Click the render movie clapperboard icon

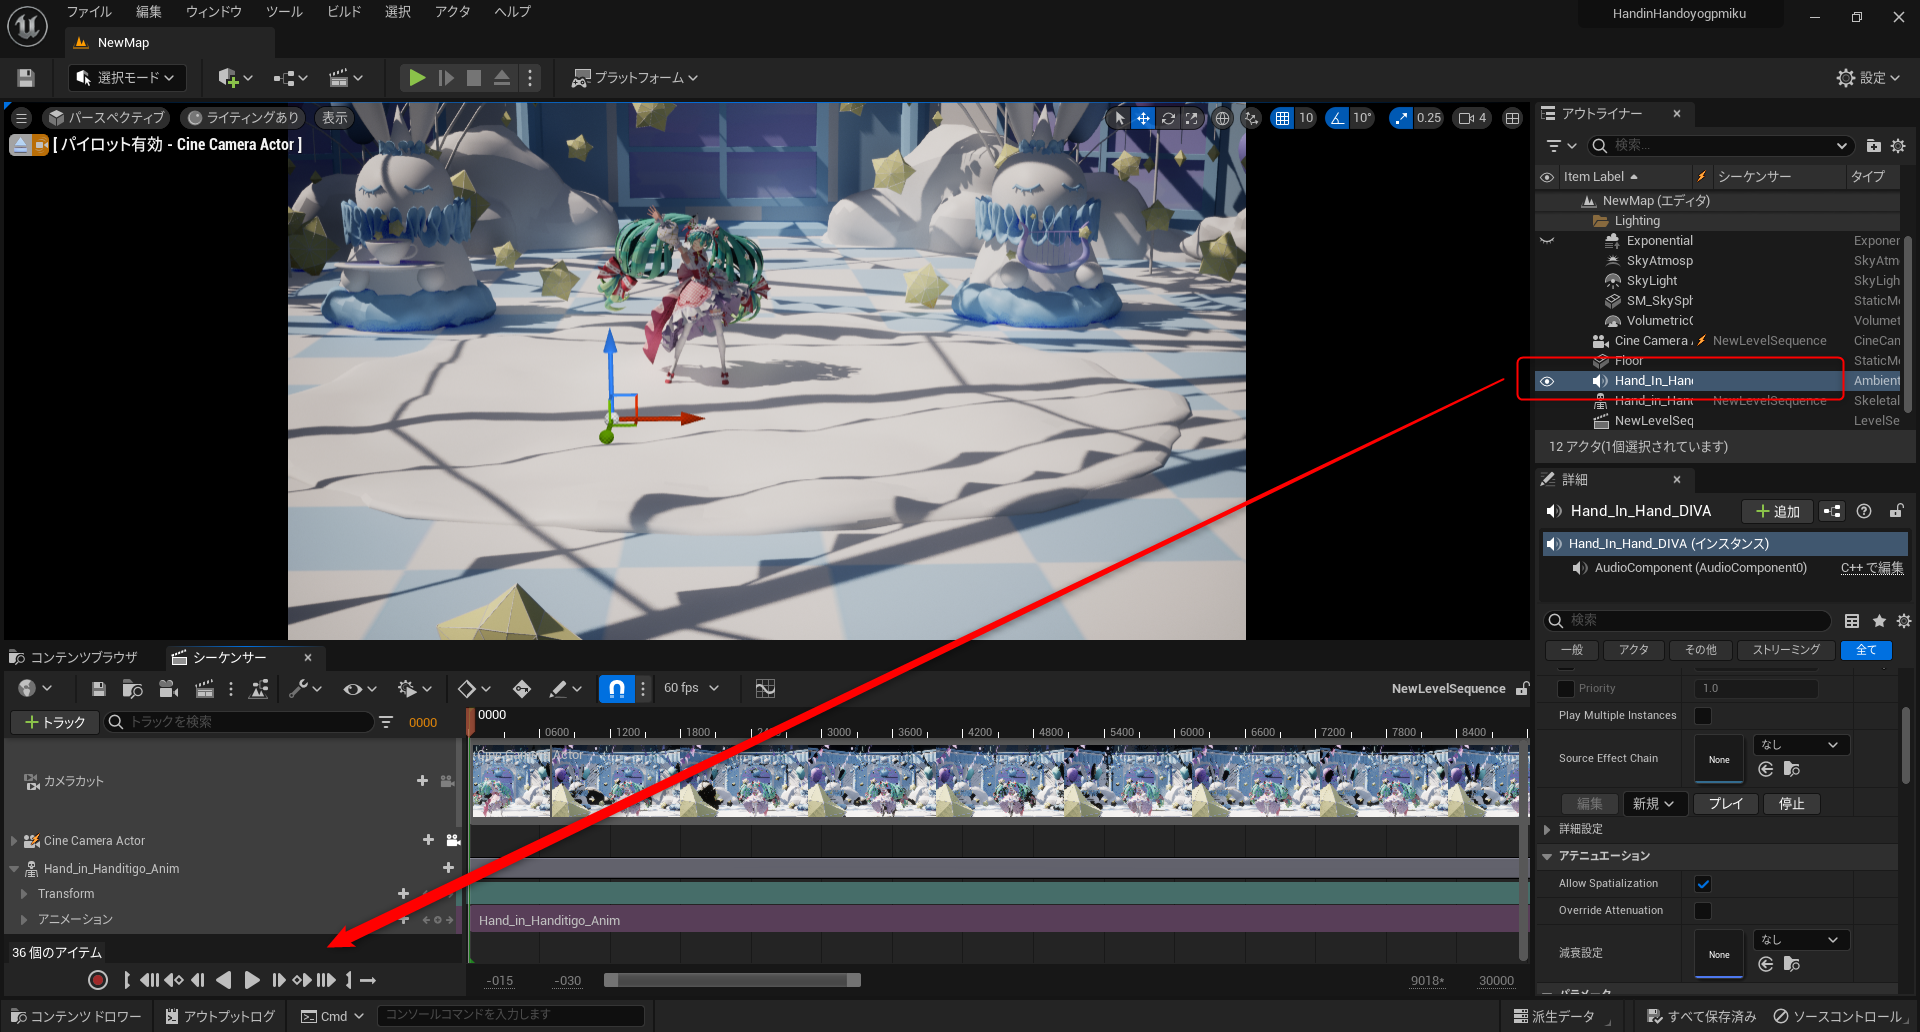[204, 688]
